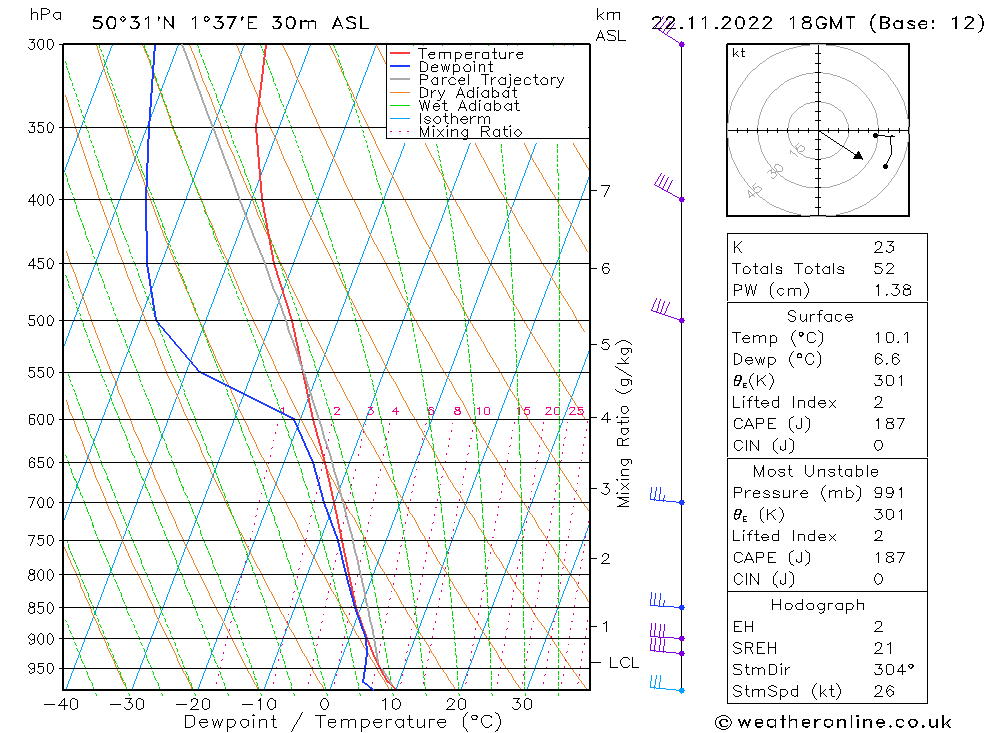Click the SREH row showing 21
1000x733 pixels.
[x=827, y=648]
